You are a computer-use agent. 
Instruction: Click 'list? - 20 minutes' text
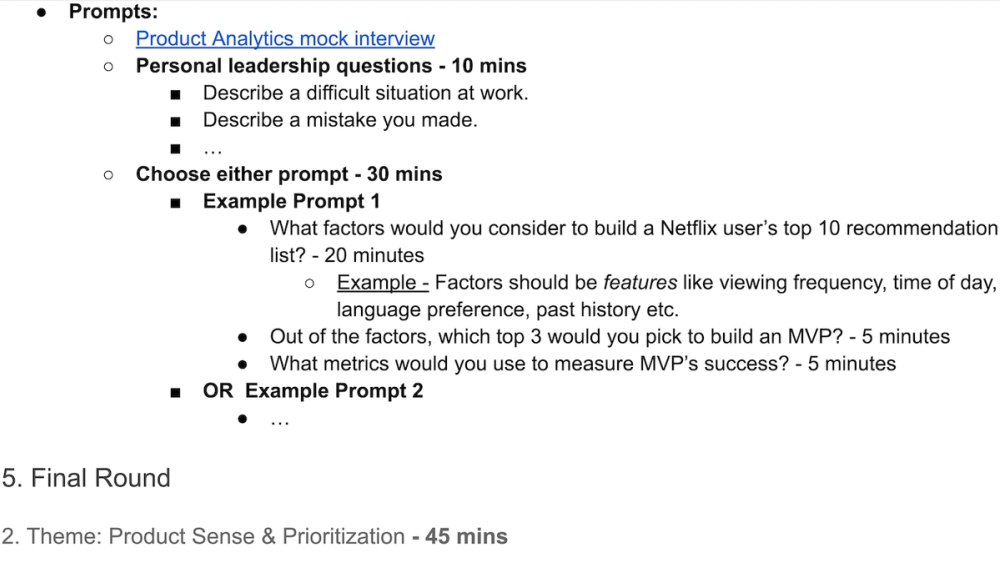point(347,256)
